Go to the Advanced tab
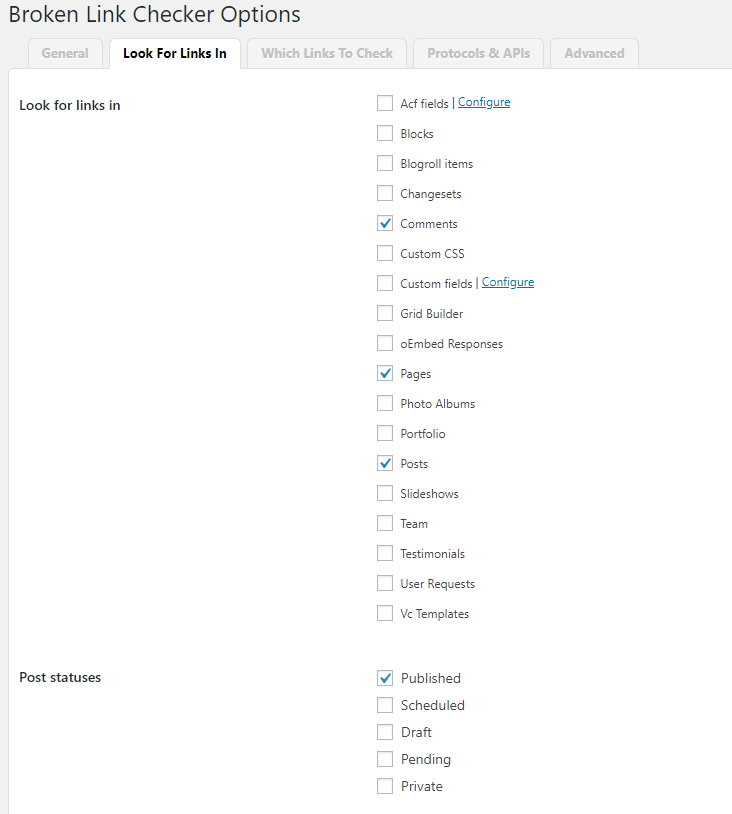 click(594, 54)
